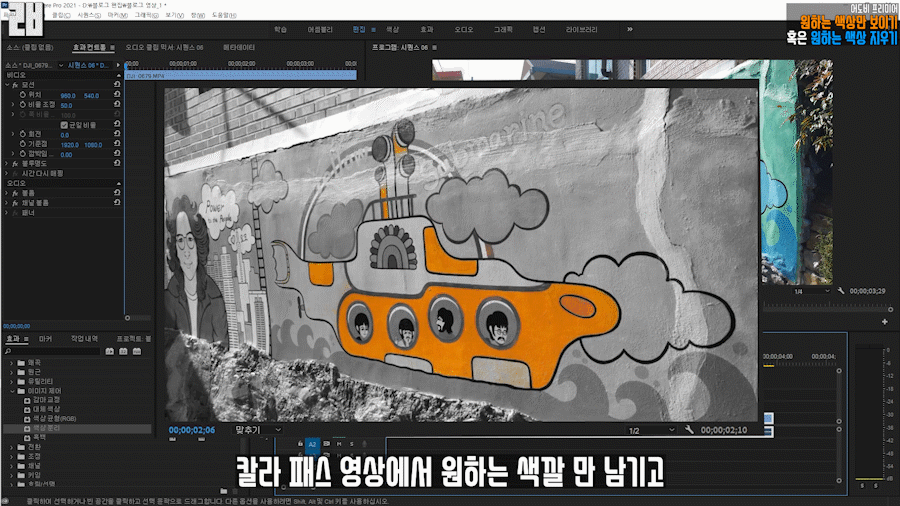Open the source clip dropdown next to DJI_0679

61,65
